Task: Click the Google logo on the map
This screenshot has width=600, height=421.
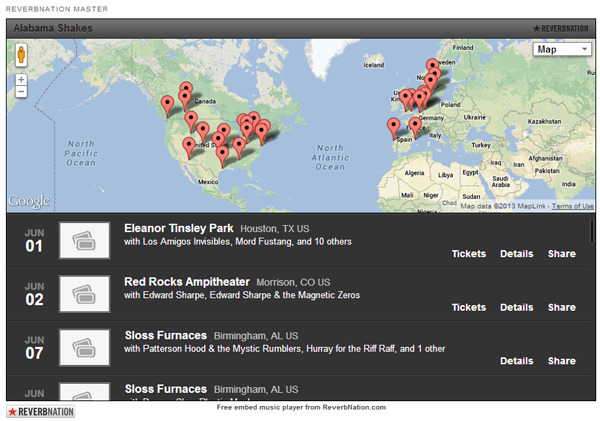Action: (x=28, y=201)
